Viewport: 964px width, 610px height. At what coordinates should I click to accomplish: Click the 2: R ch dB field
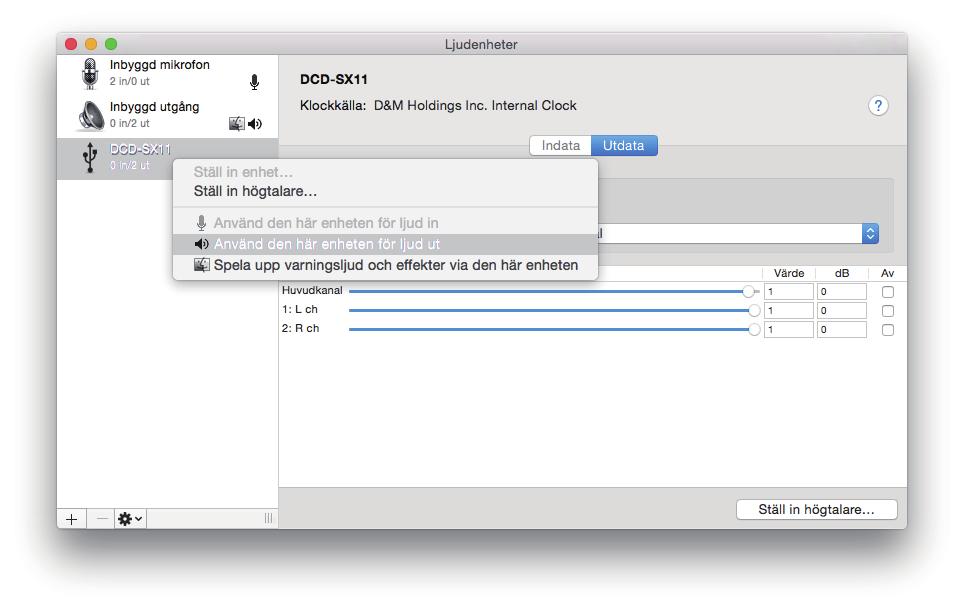(x=842, y=330)
